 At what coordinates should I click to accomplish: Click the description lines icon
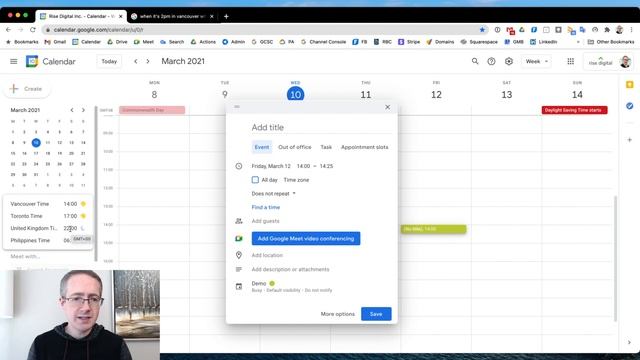239,269
